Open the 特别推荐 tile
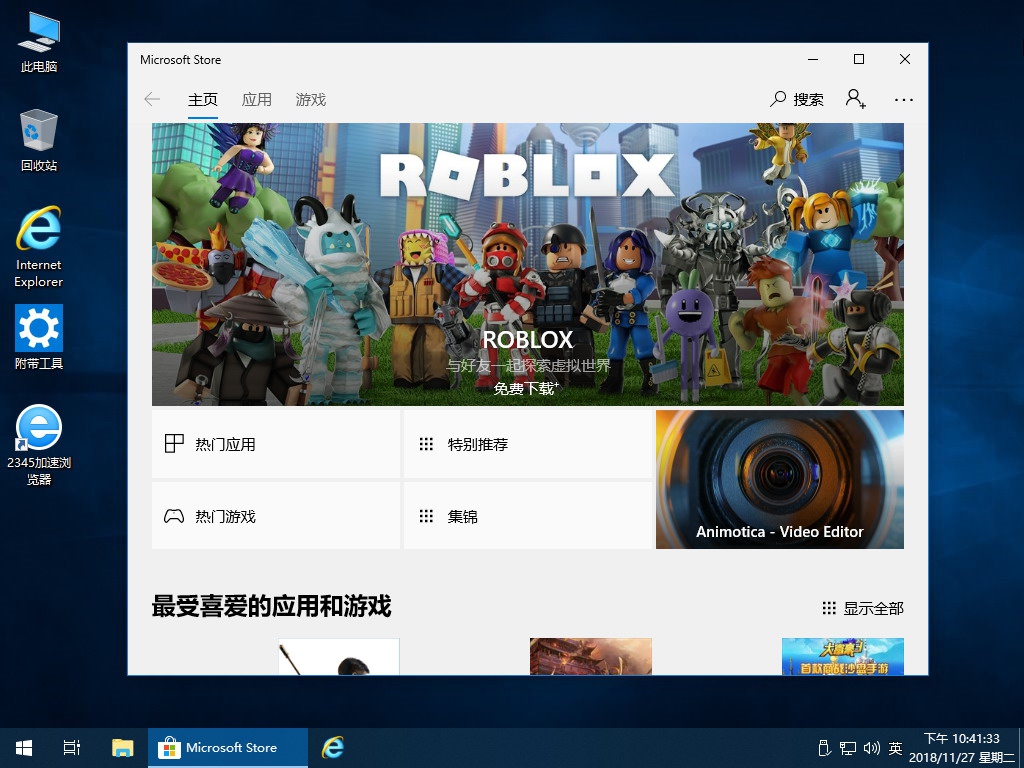Image resolution: width=1024 pixels, height=768 pixels. click(528, 444)
